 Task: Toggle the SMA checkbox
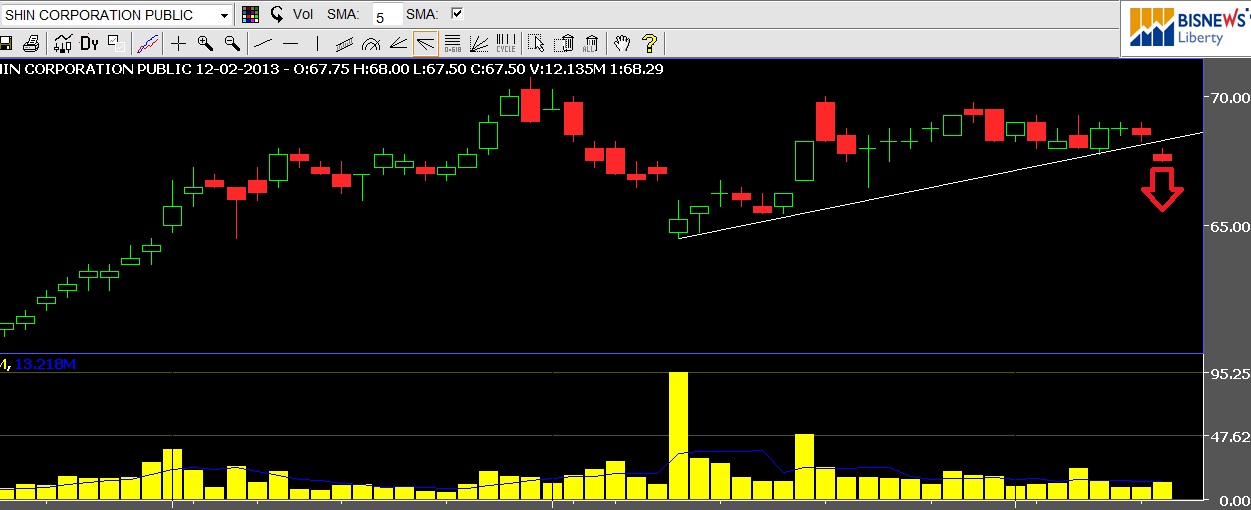tap(457, 14)
